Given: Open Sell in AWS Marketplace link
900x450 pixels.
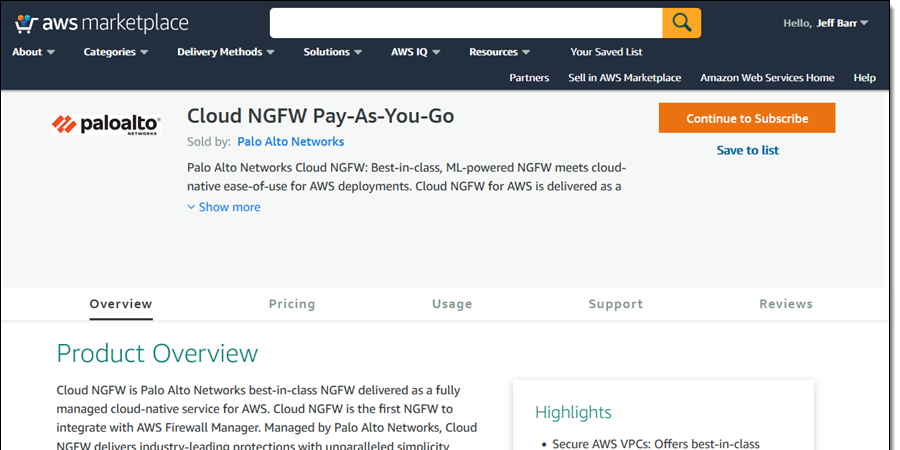Looking at the screenshot, I should (x=624, y=78).
